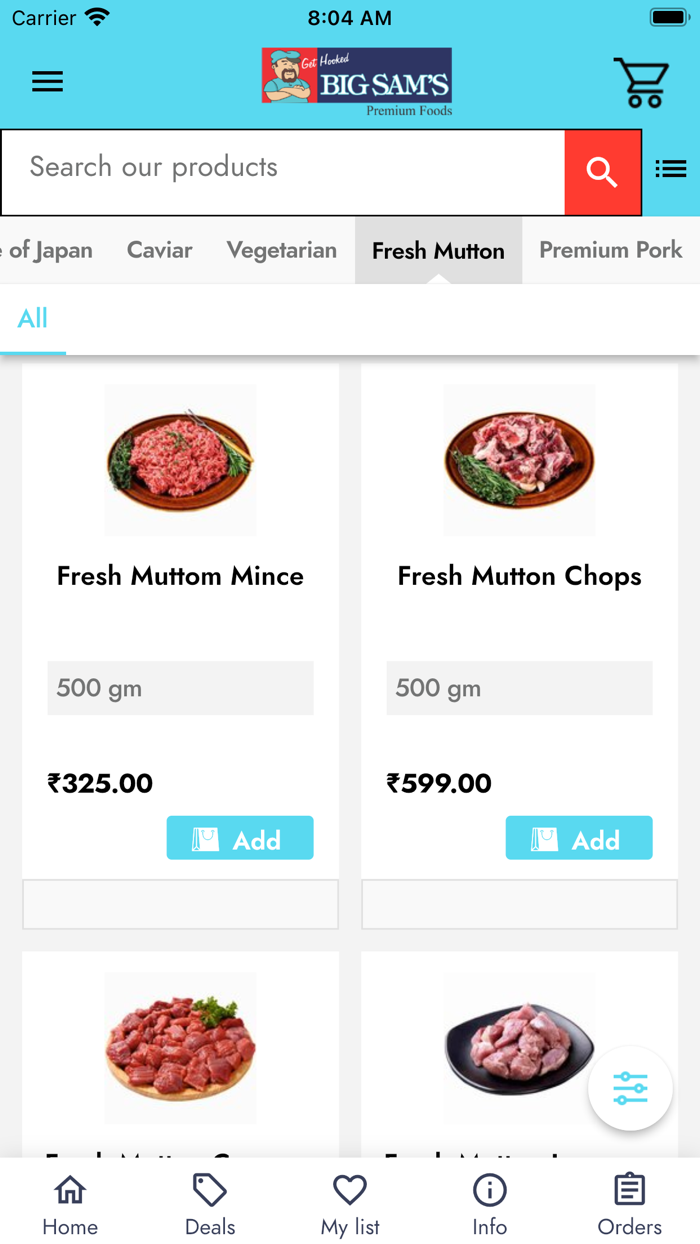Select the Caviar category tab
The image size is (700, 1244).
pyautogui.click(x=159, y=250)
